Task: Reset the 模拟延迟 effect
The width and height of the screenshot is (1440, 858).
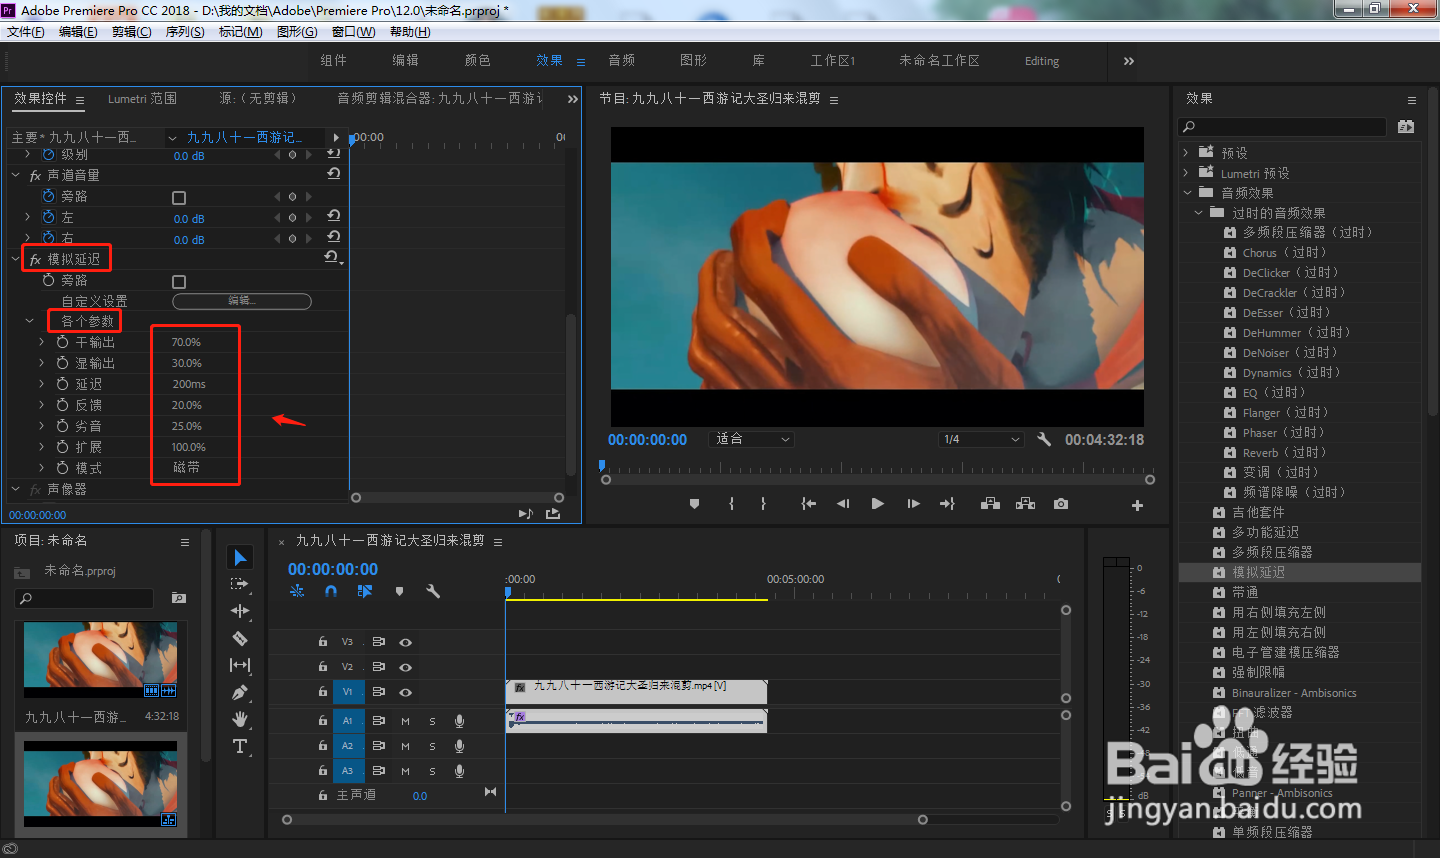Action: [x=333, y=258]
